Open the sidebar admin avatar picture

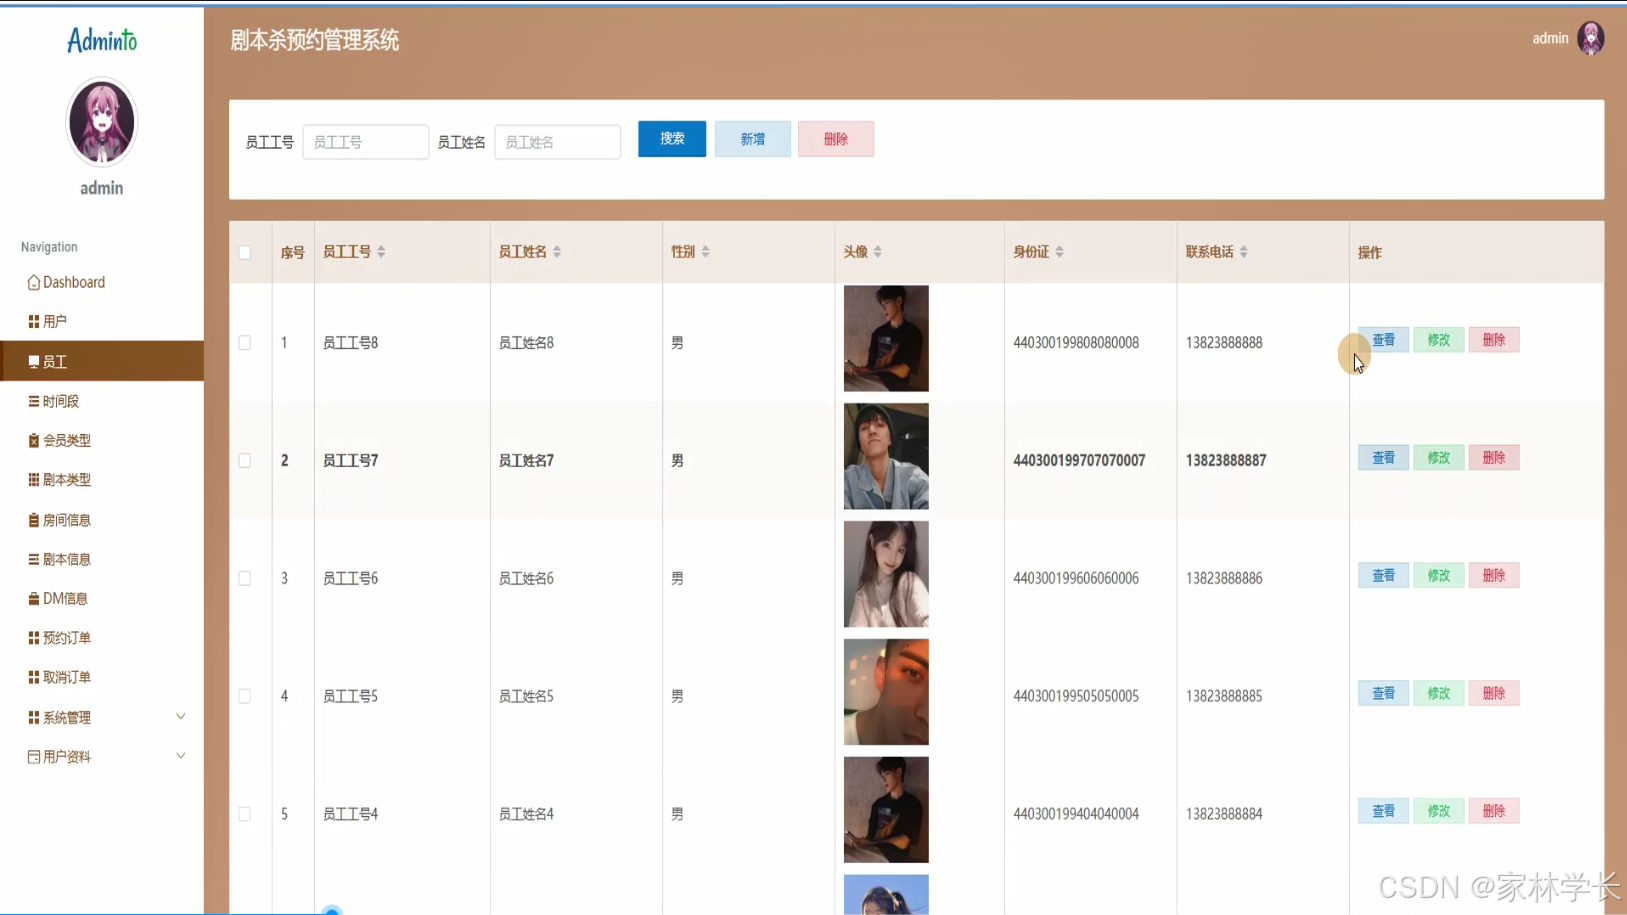(x=102, y=122)
